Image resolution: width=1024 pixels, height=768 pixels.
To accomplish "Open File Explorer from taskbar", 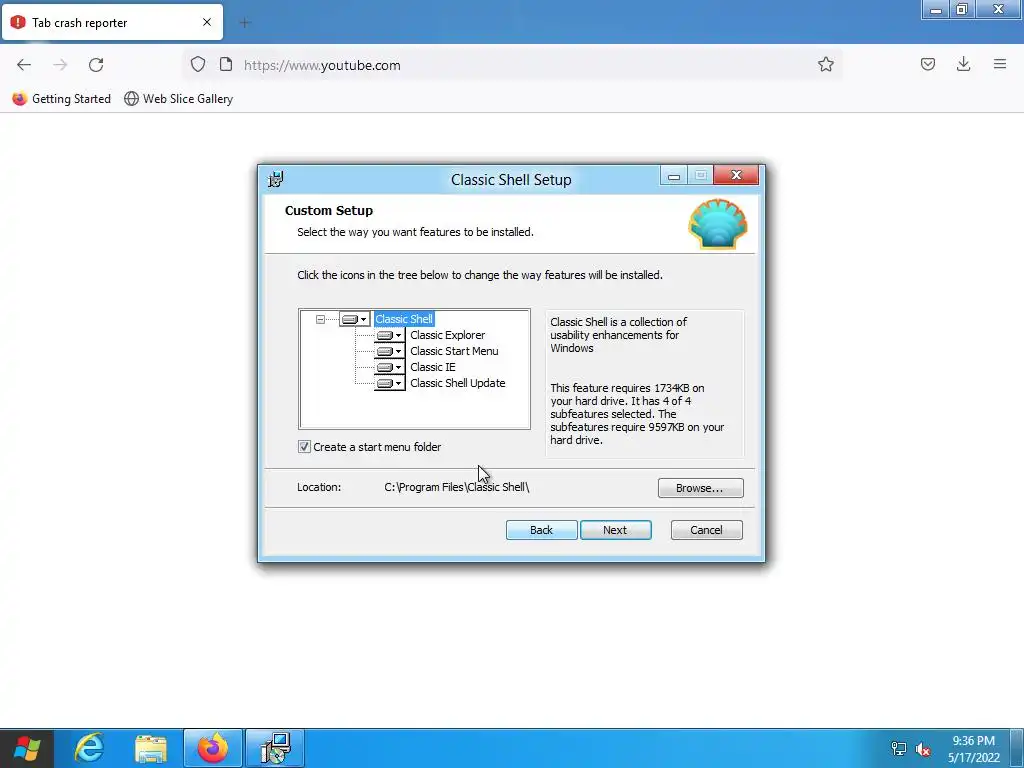I will coord(151,748).
